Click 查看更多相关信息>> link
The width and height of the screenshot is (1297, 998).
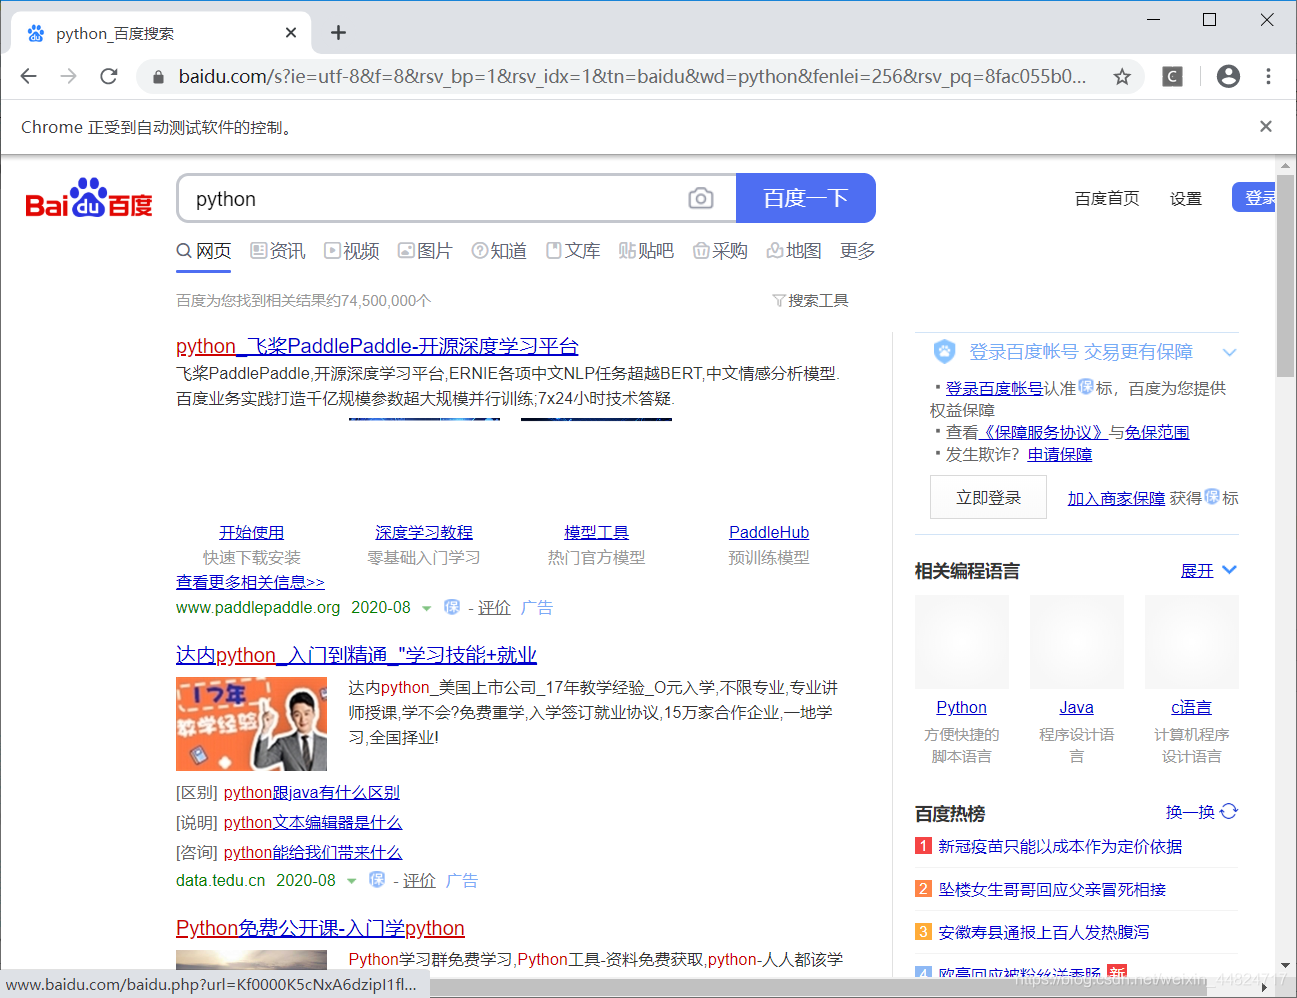point(250,582)
